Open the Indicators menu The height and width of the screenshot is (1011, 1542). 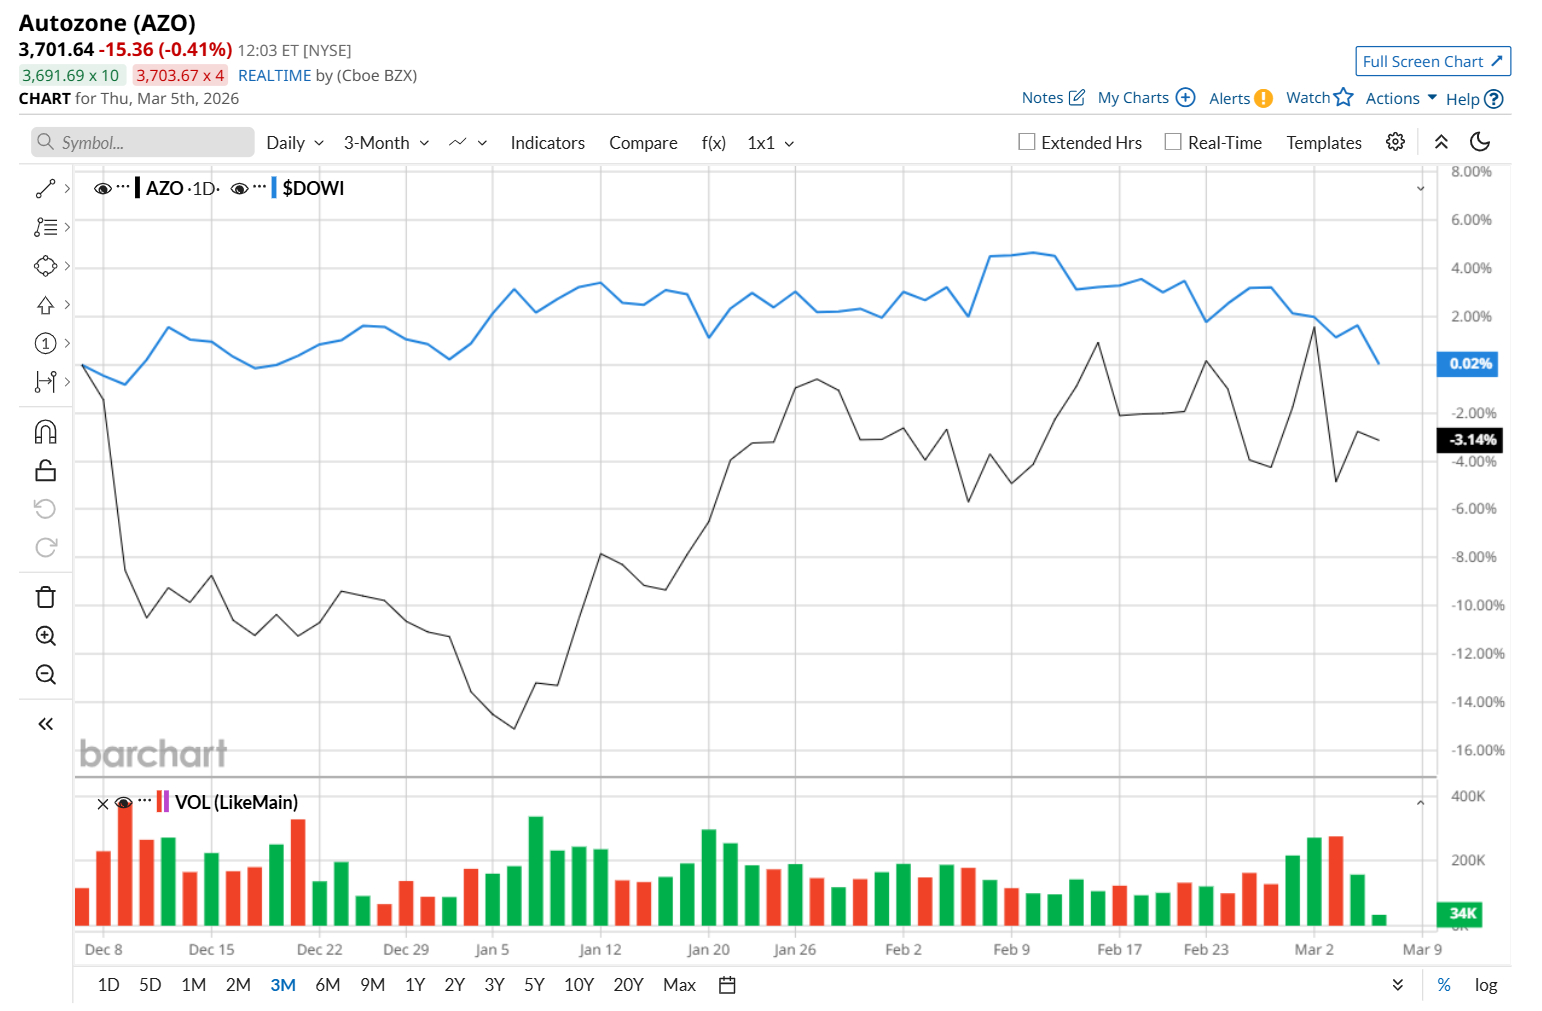coord(547,143)
